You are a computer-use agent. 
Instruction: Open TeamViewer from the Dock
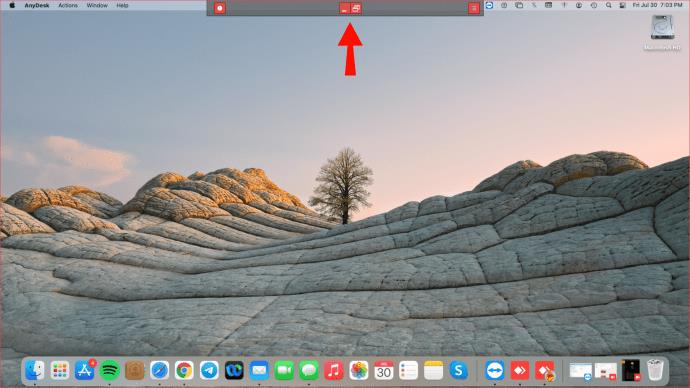(x=495, y=370)
